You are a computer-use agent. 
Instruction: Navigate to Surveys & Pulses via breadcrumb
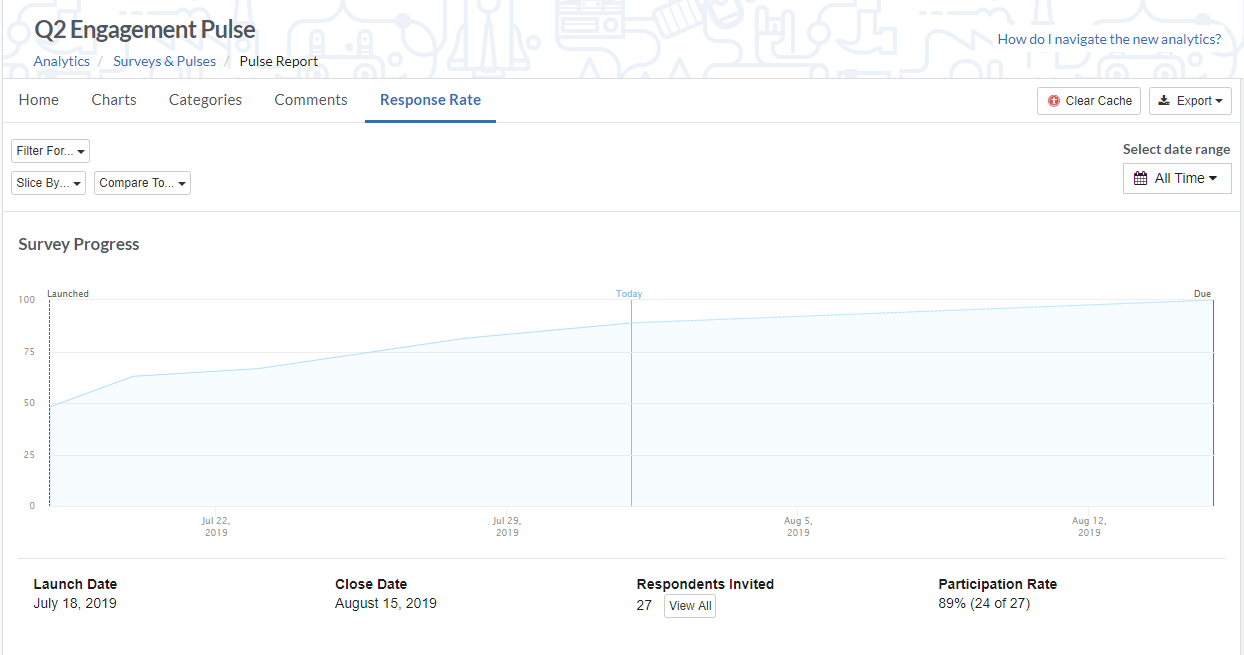(164, 61)
